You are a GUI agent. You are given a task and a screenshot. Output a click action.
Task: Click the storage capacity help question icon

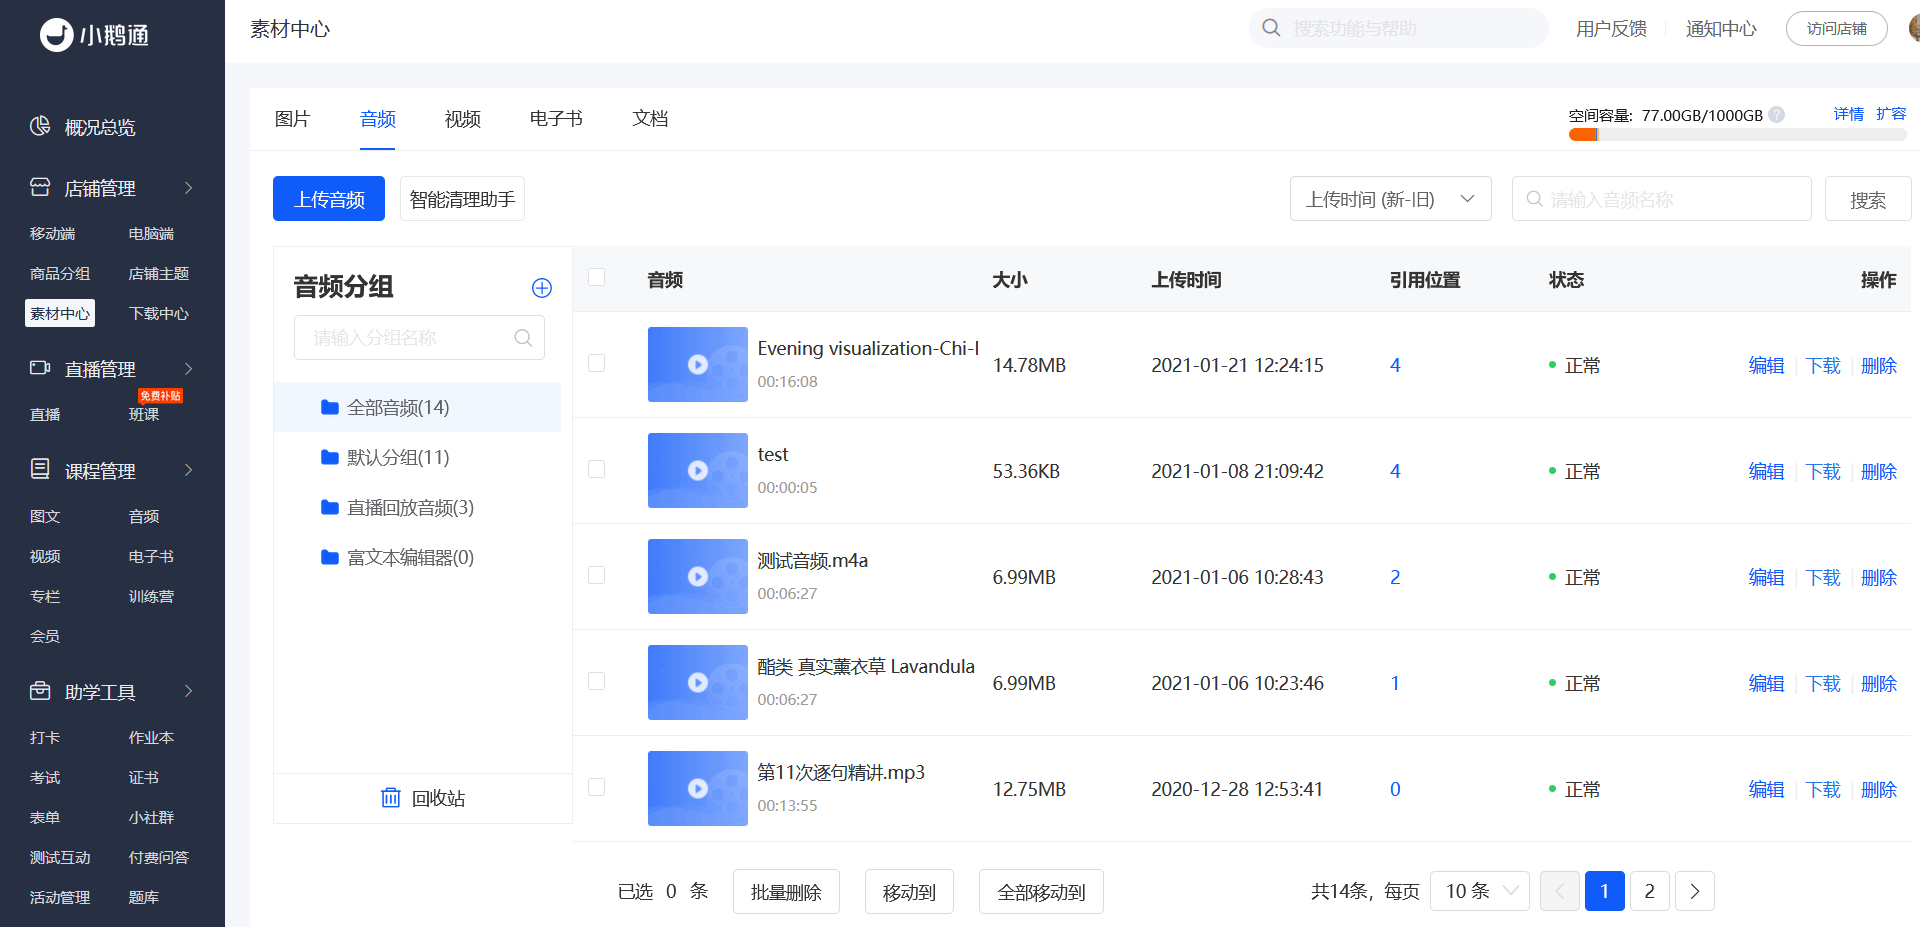(1777, 115)
